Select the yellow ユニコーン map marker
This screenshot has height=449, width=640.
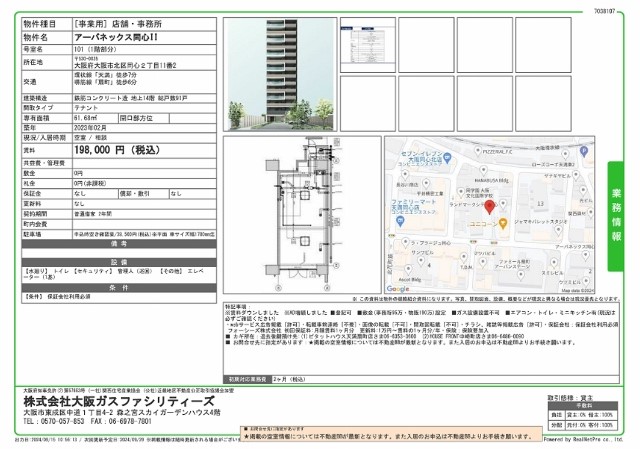click(503, 224)
